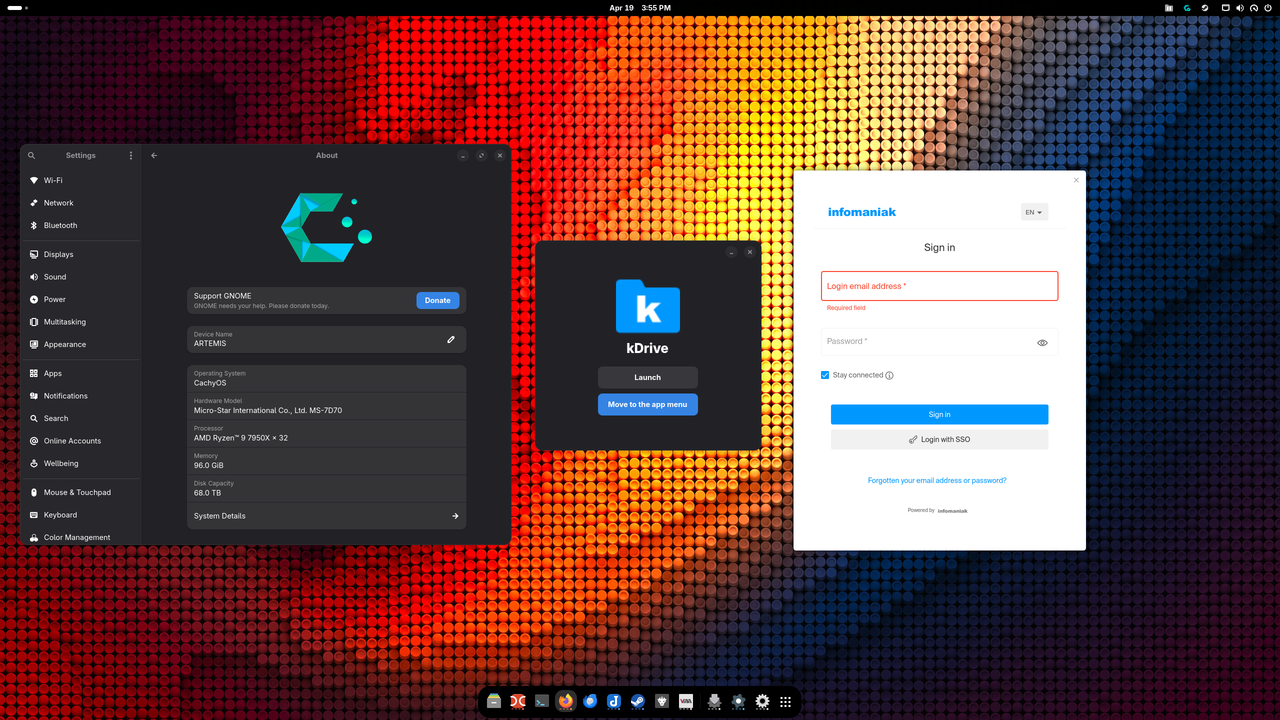This screenshot has height=720, width=1280.
Task: Open search in the Settings sidebar
Action: pyautogui.click(x=32, y=156)
